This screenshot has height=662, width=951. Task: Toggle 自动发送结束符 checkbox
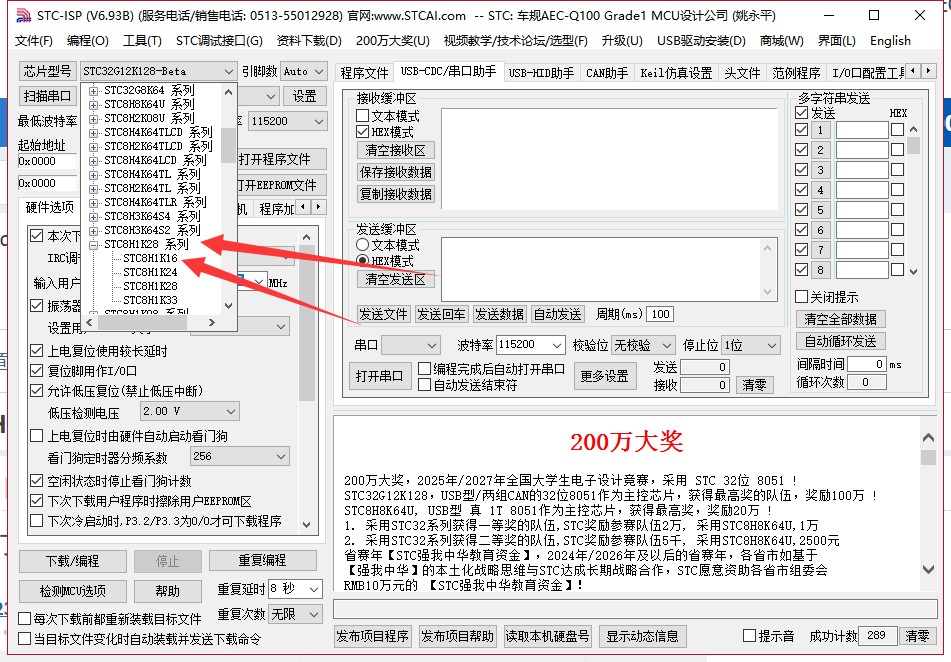425,385
